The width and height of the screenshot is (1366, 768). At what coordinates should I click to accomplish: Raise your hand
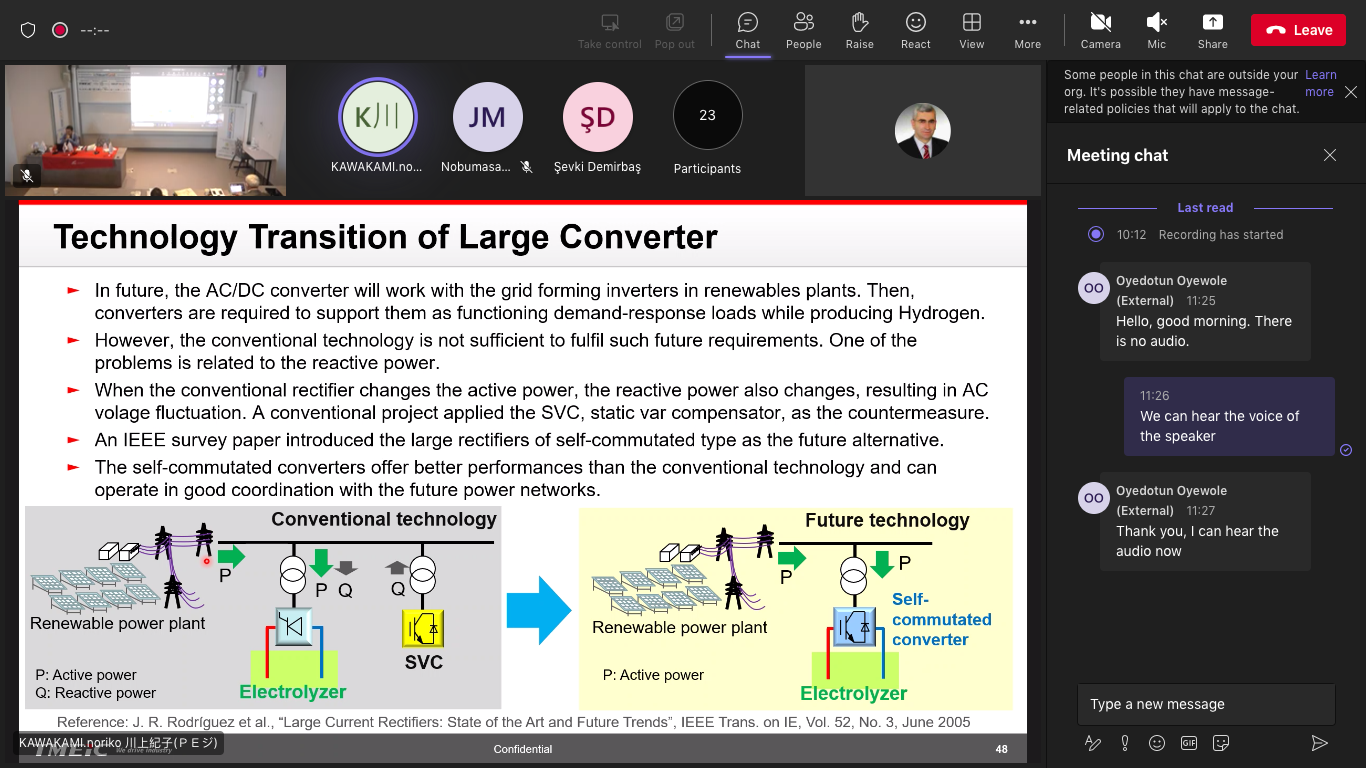pyautogui.click(x=859, y=30)
